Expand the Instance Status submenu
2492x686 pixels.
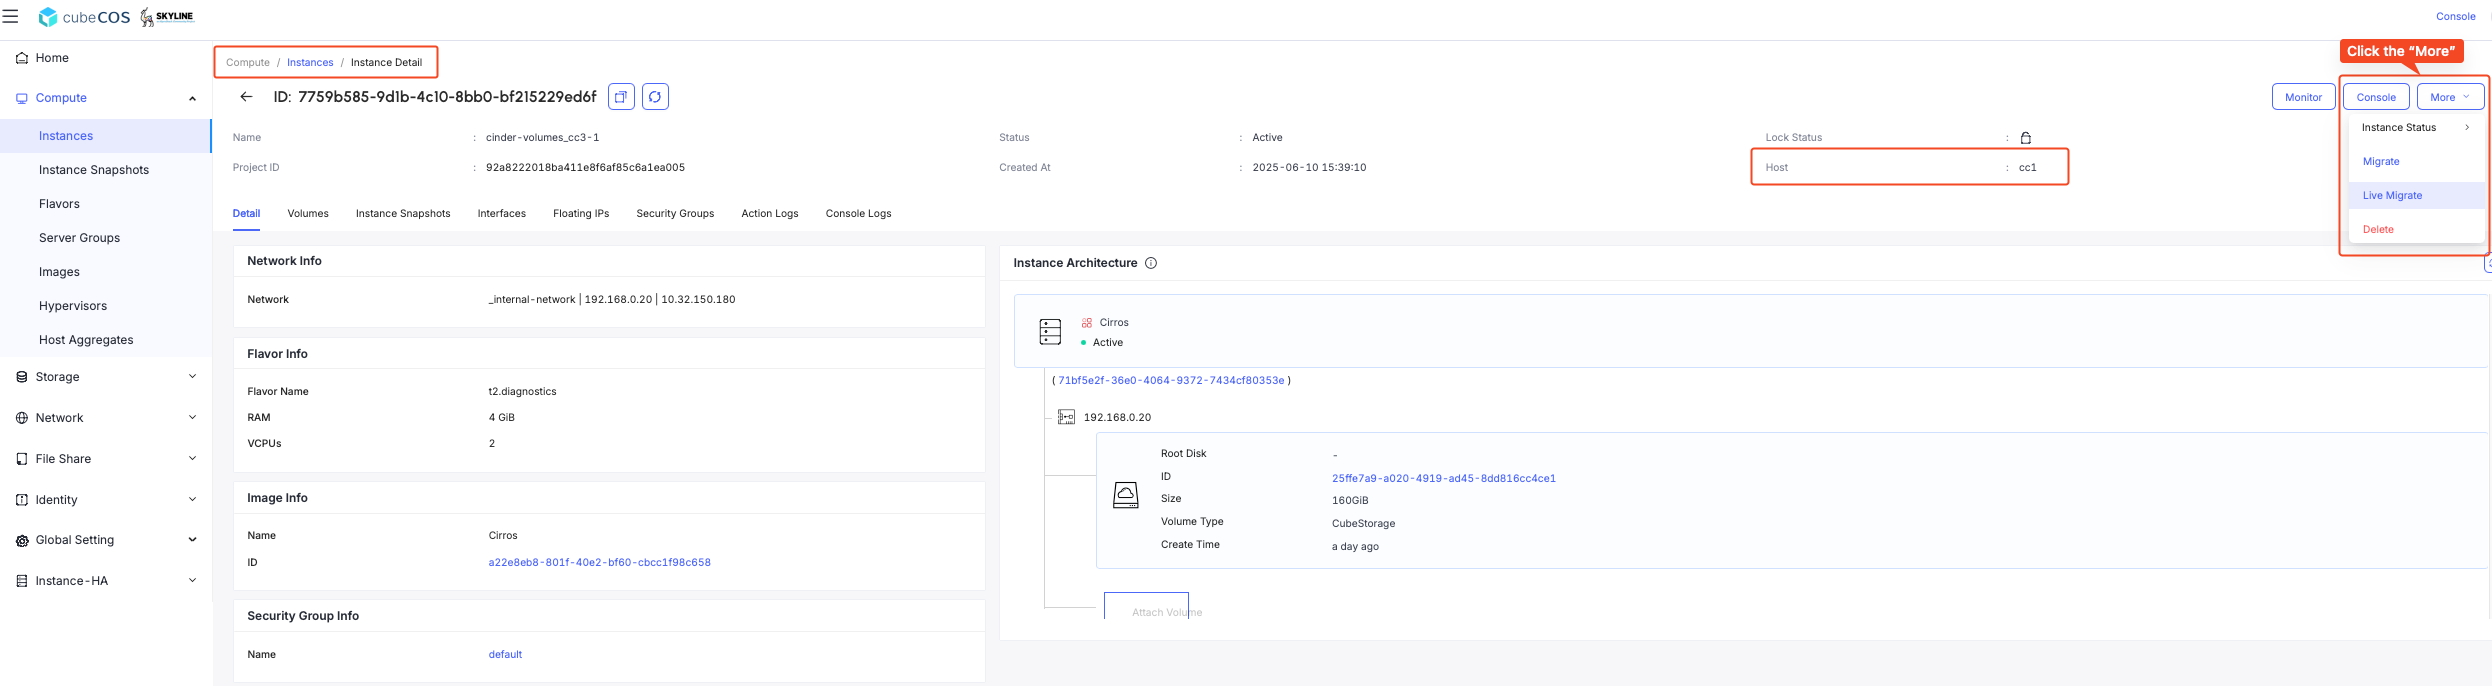(x=2416, y=128)
